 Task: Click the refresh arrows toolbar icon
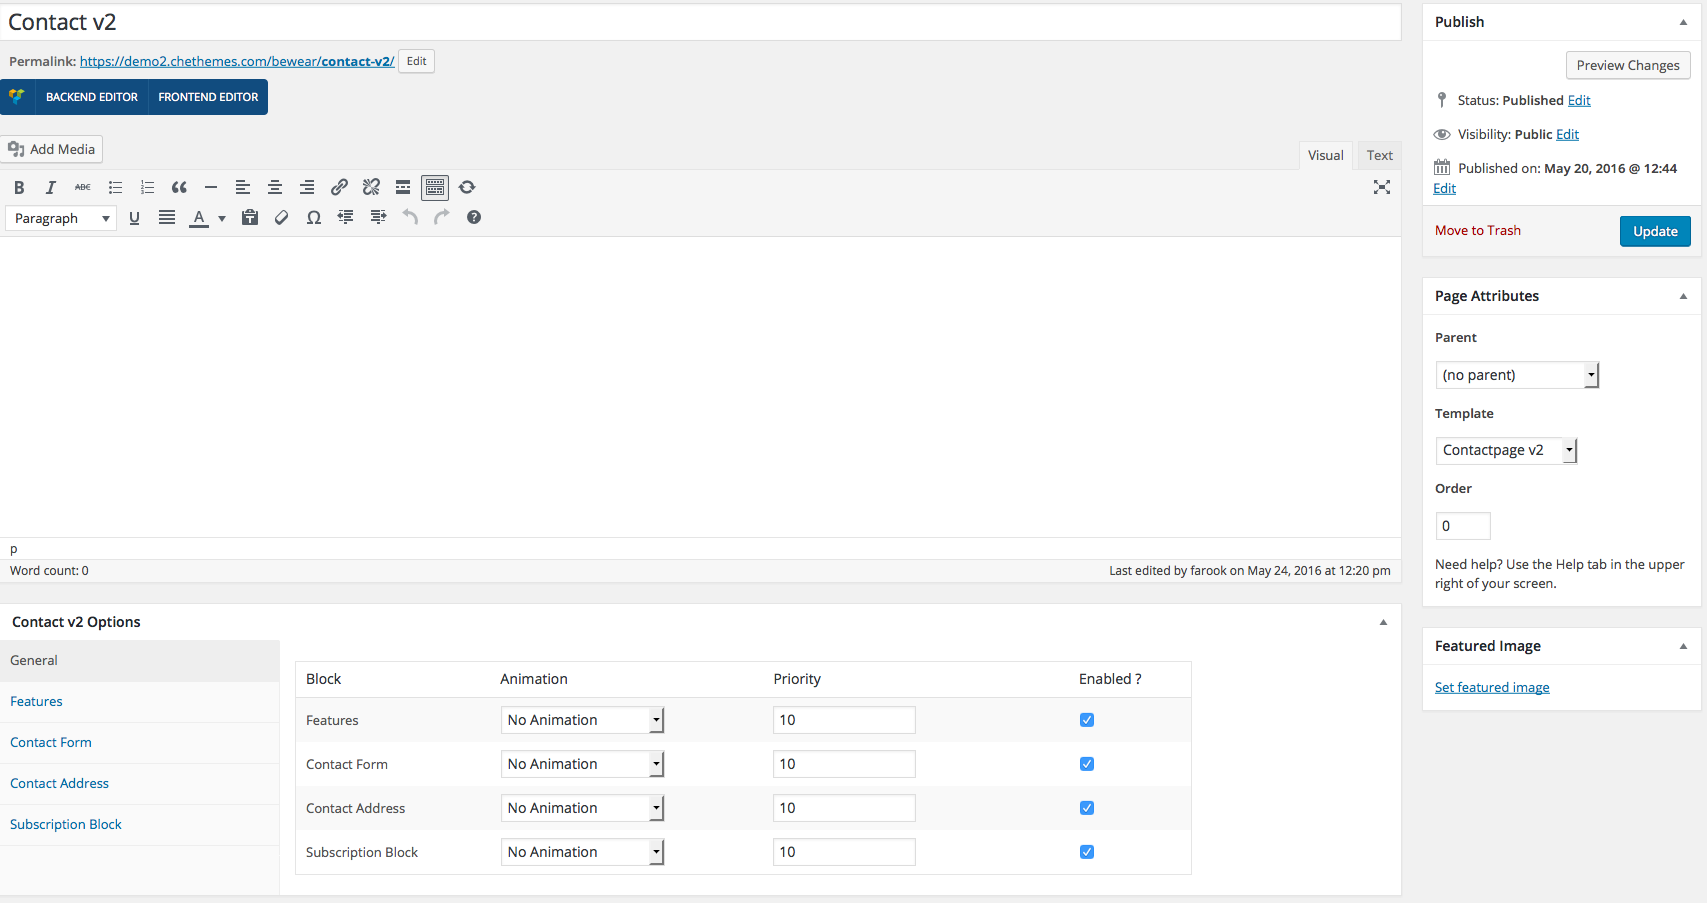[x=467, y=187]
